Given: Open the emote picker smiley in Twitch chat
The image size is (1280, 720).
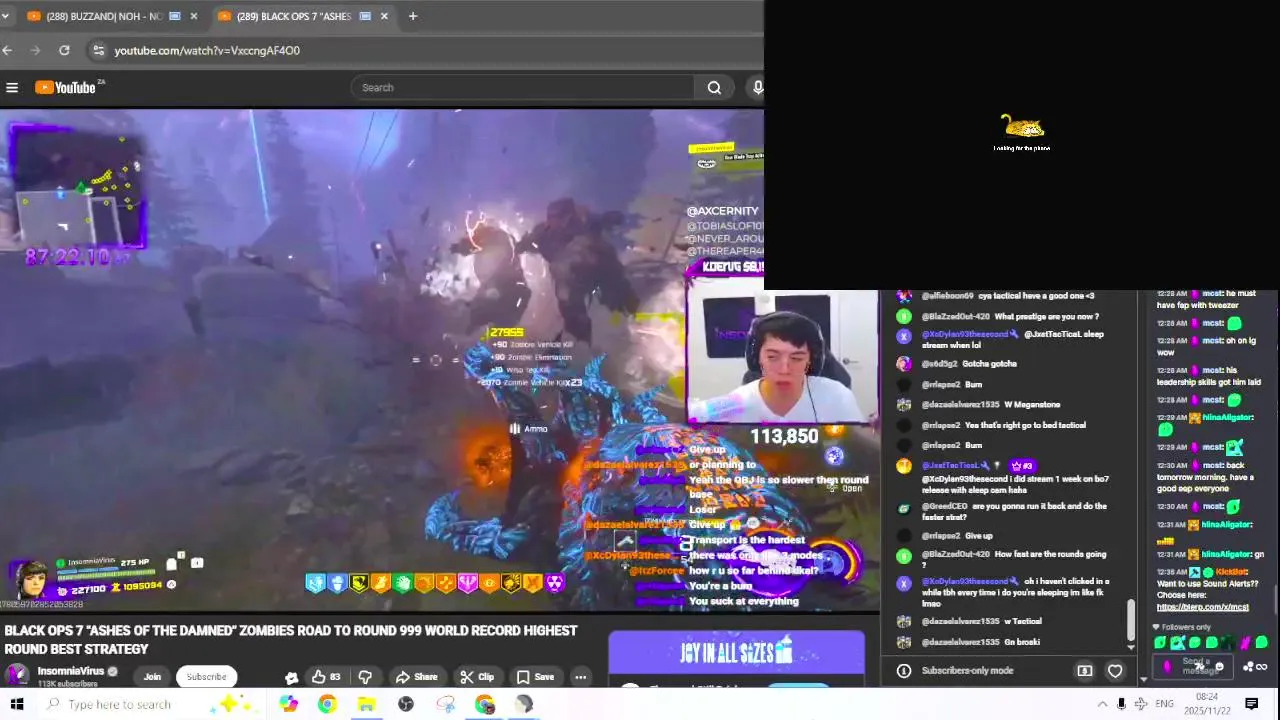Looking at the screenshot, I should (x=1218, y=667).
